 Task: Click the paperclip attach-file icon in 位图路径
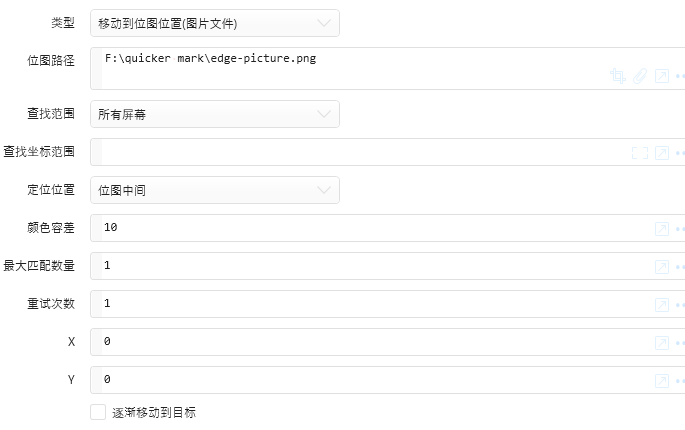[x=640, y=76]
